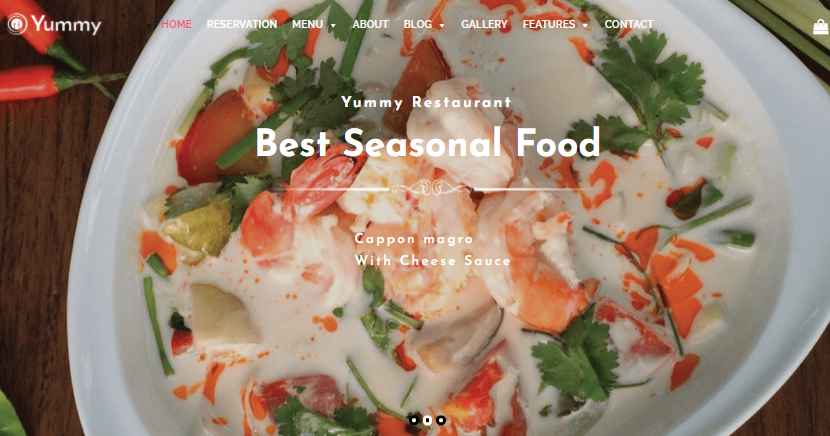Image resolution: width=830 pixels, height=436 pixels.
Task: Select the third slide indicator dot
Action: point(441,420)
